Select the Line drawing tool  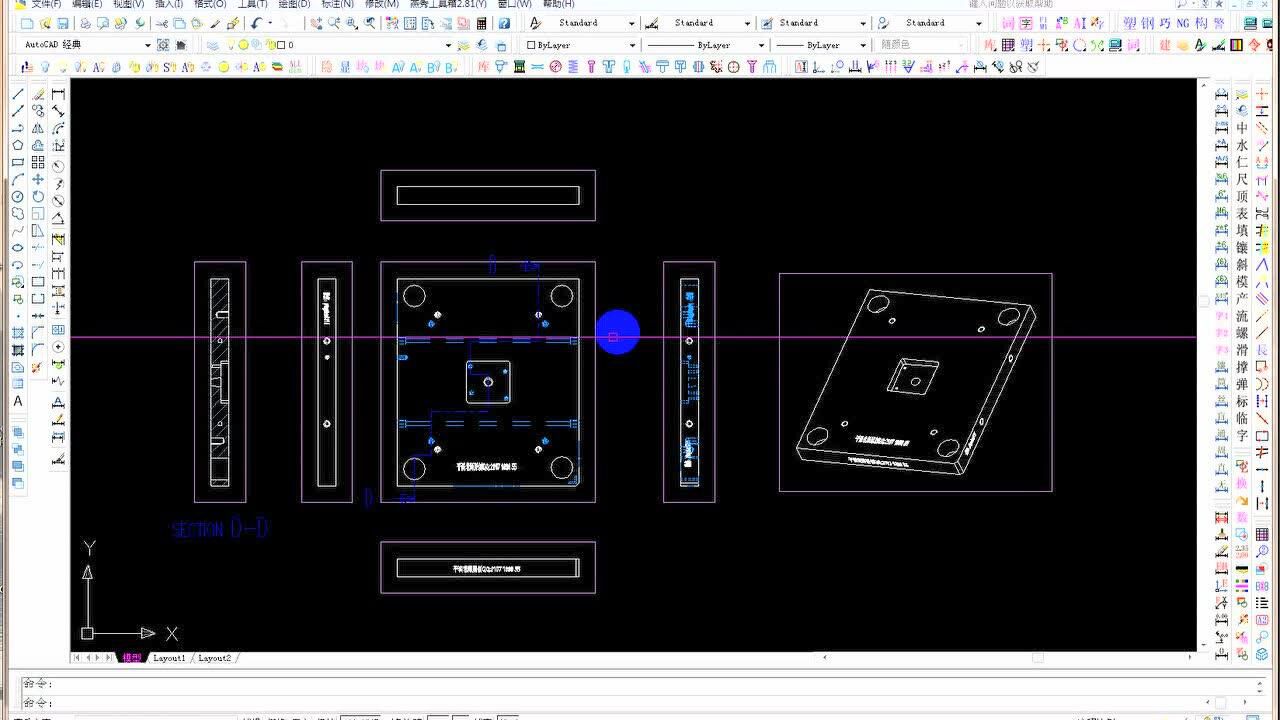(18, 94)
